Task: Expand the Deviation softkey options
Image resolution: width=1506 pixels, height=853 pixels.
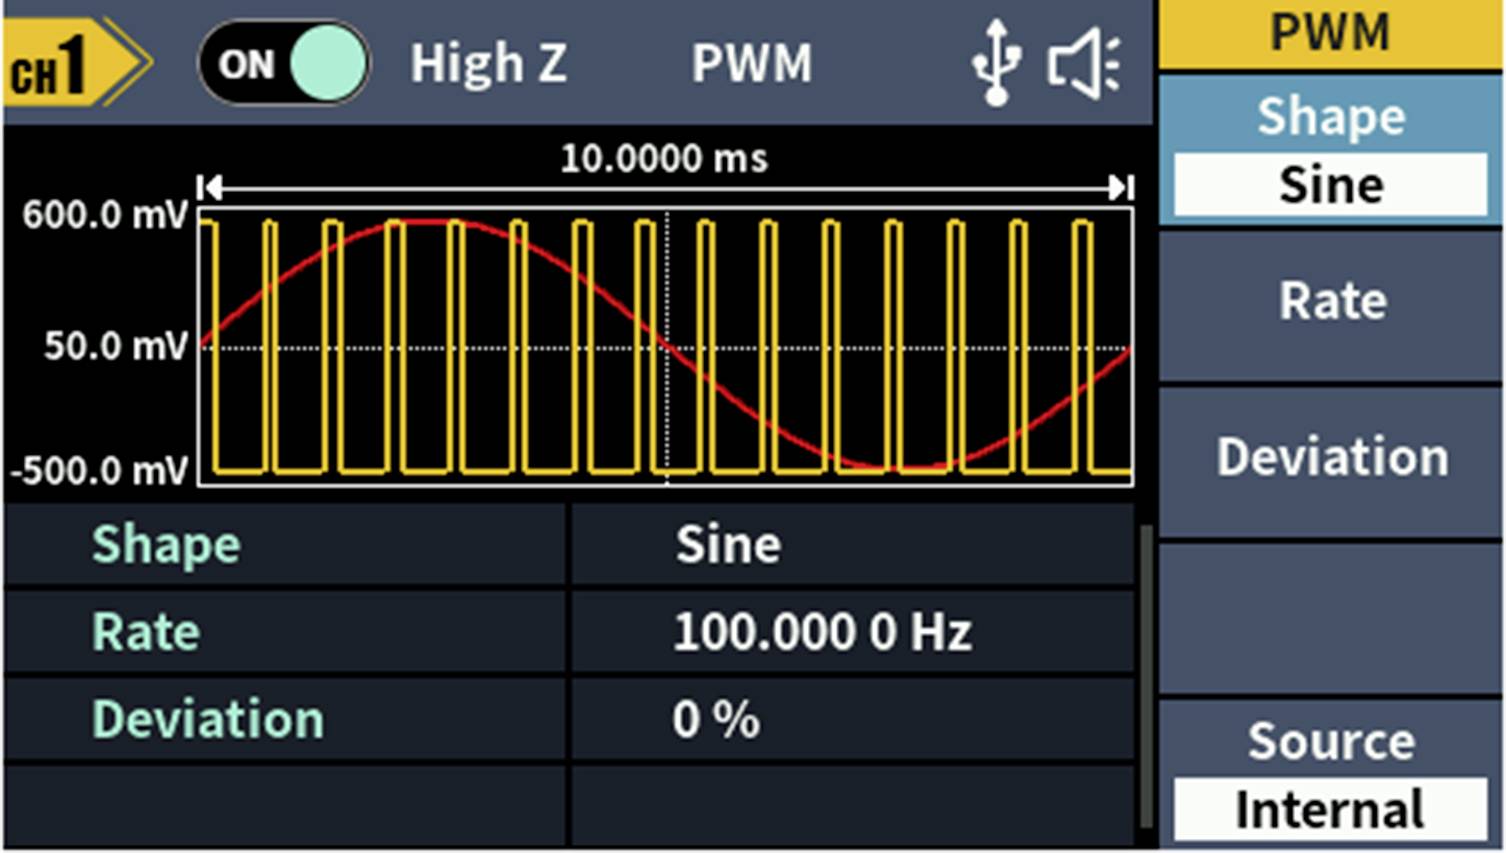Action: [x=1330, y=458]
